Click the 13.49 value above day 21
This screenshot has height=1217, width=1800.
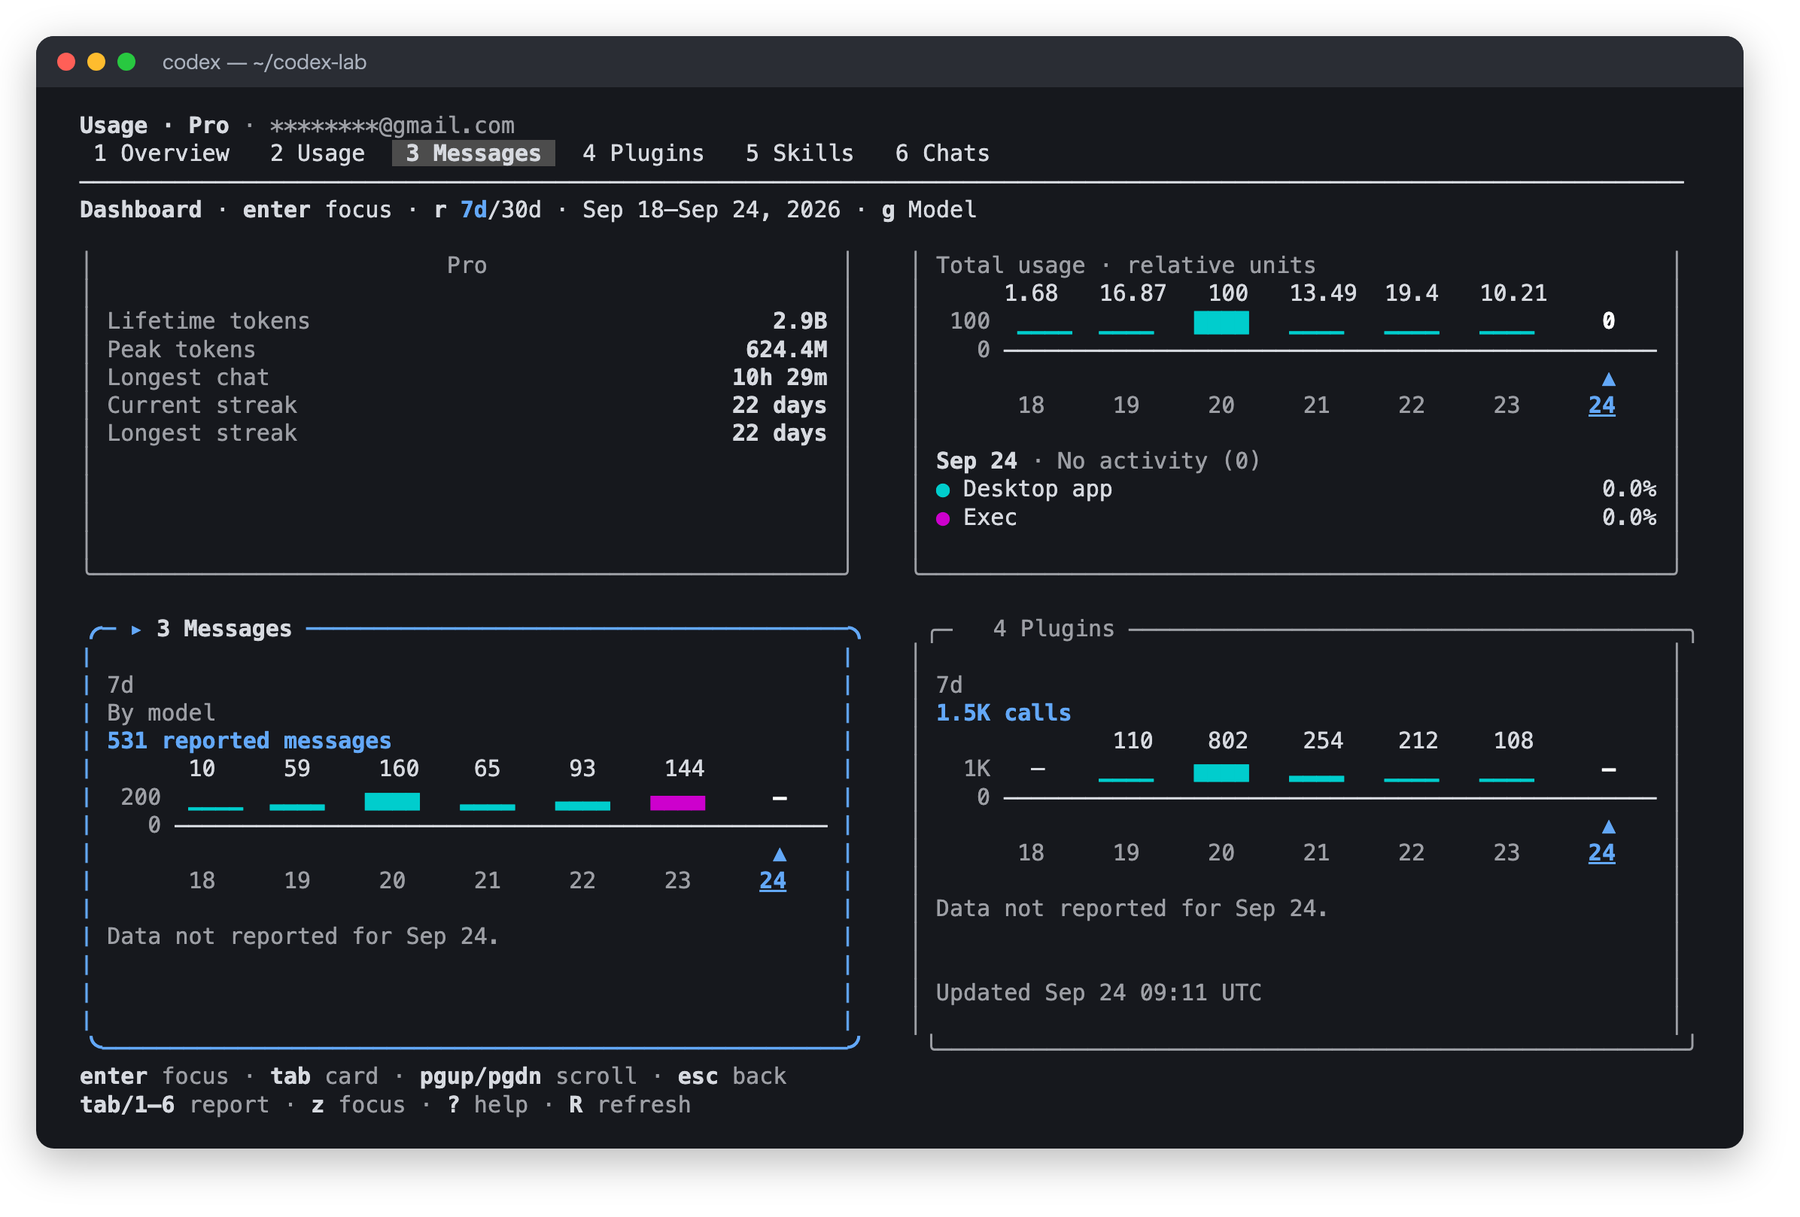(x=1323, y=293)
